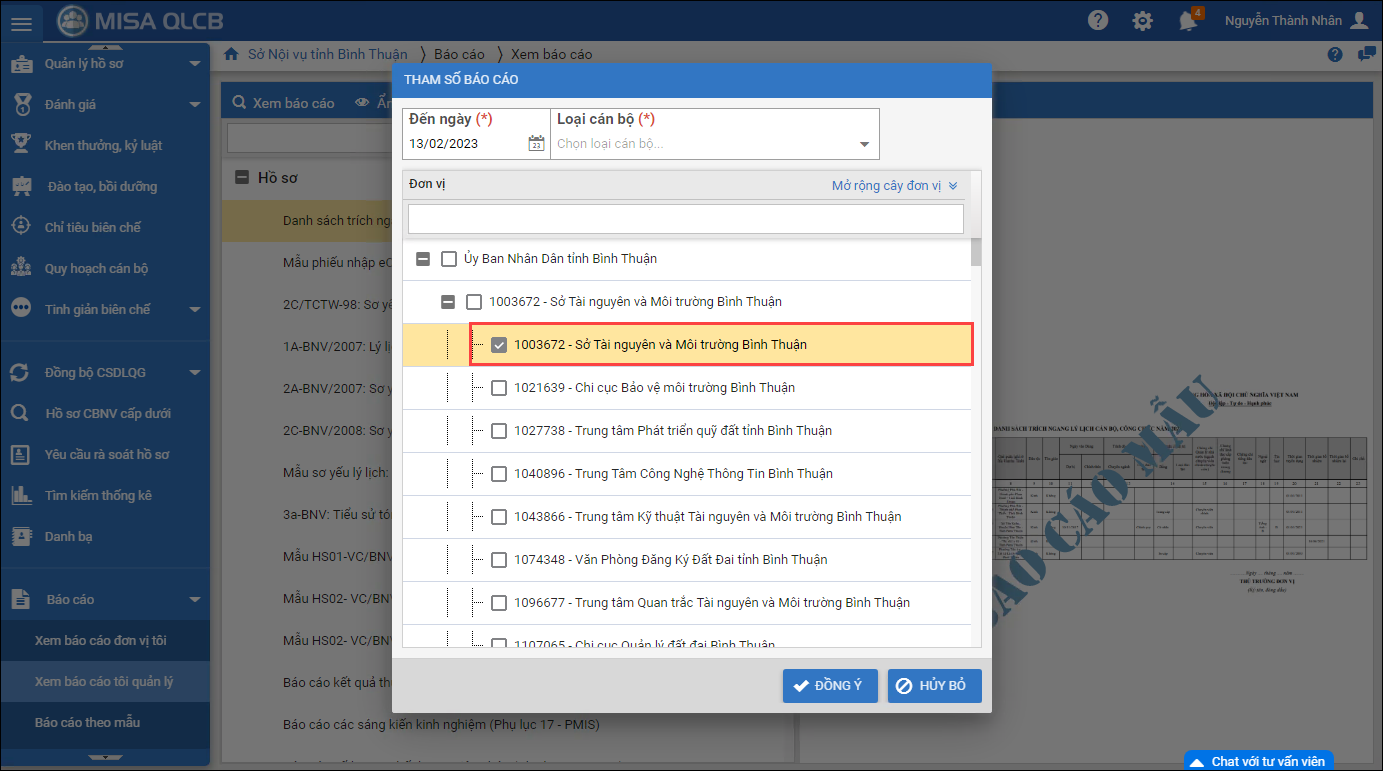Viewport: 1383px width, 771px height.
Task: Click the Đơn vị search input field
Action: 685,219
